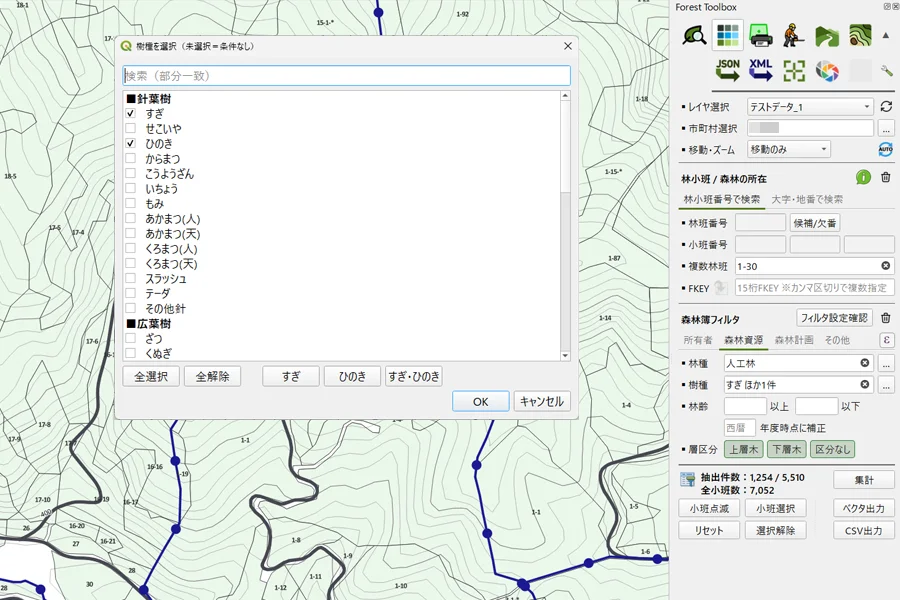Click the フィルタ設定確認 button
The image size is (900, 600).
[x=834, y=318]
